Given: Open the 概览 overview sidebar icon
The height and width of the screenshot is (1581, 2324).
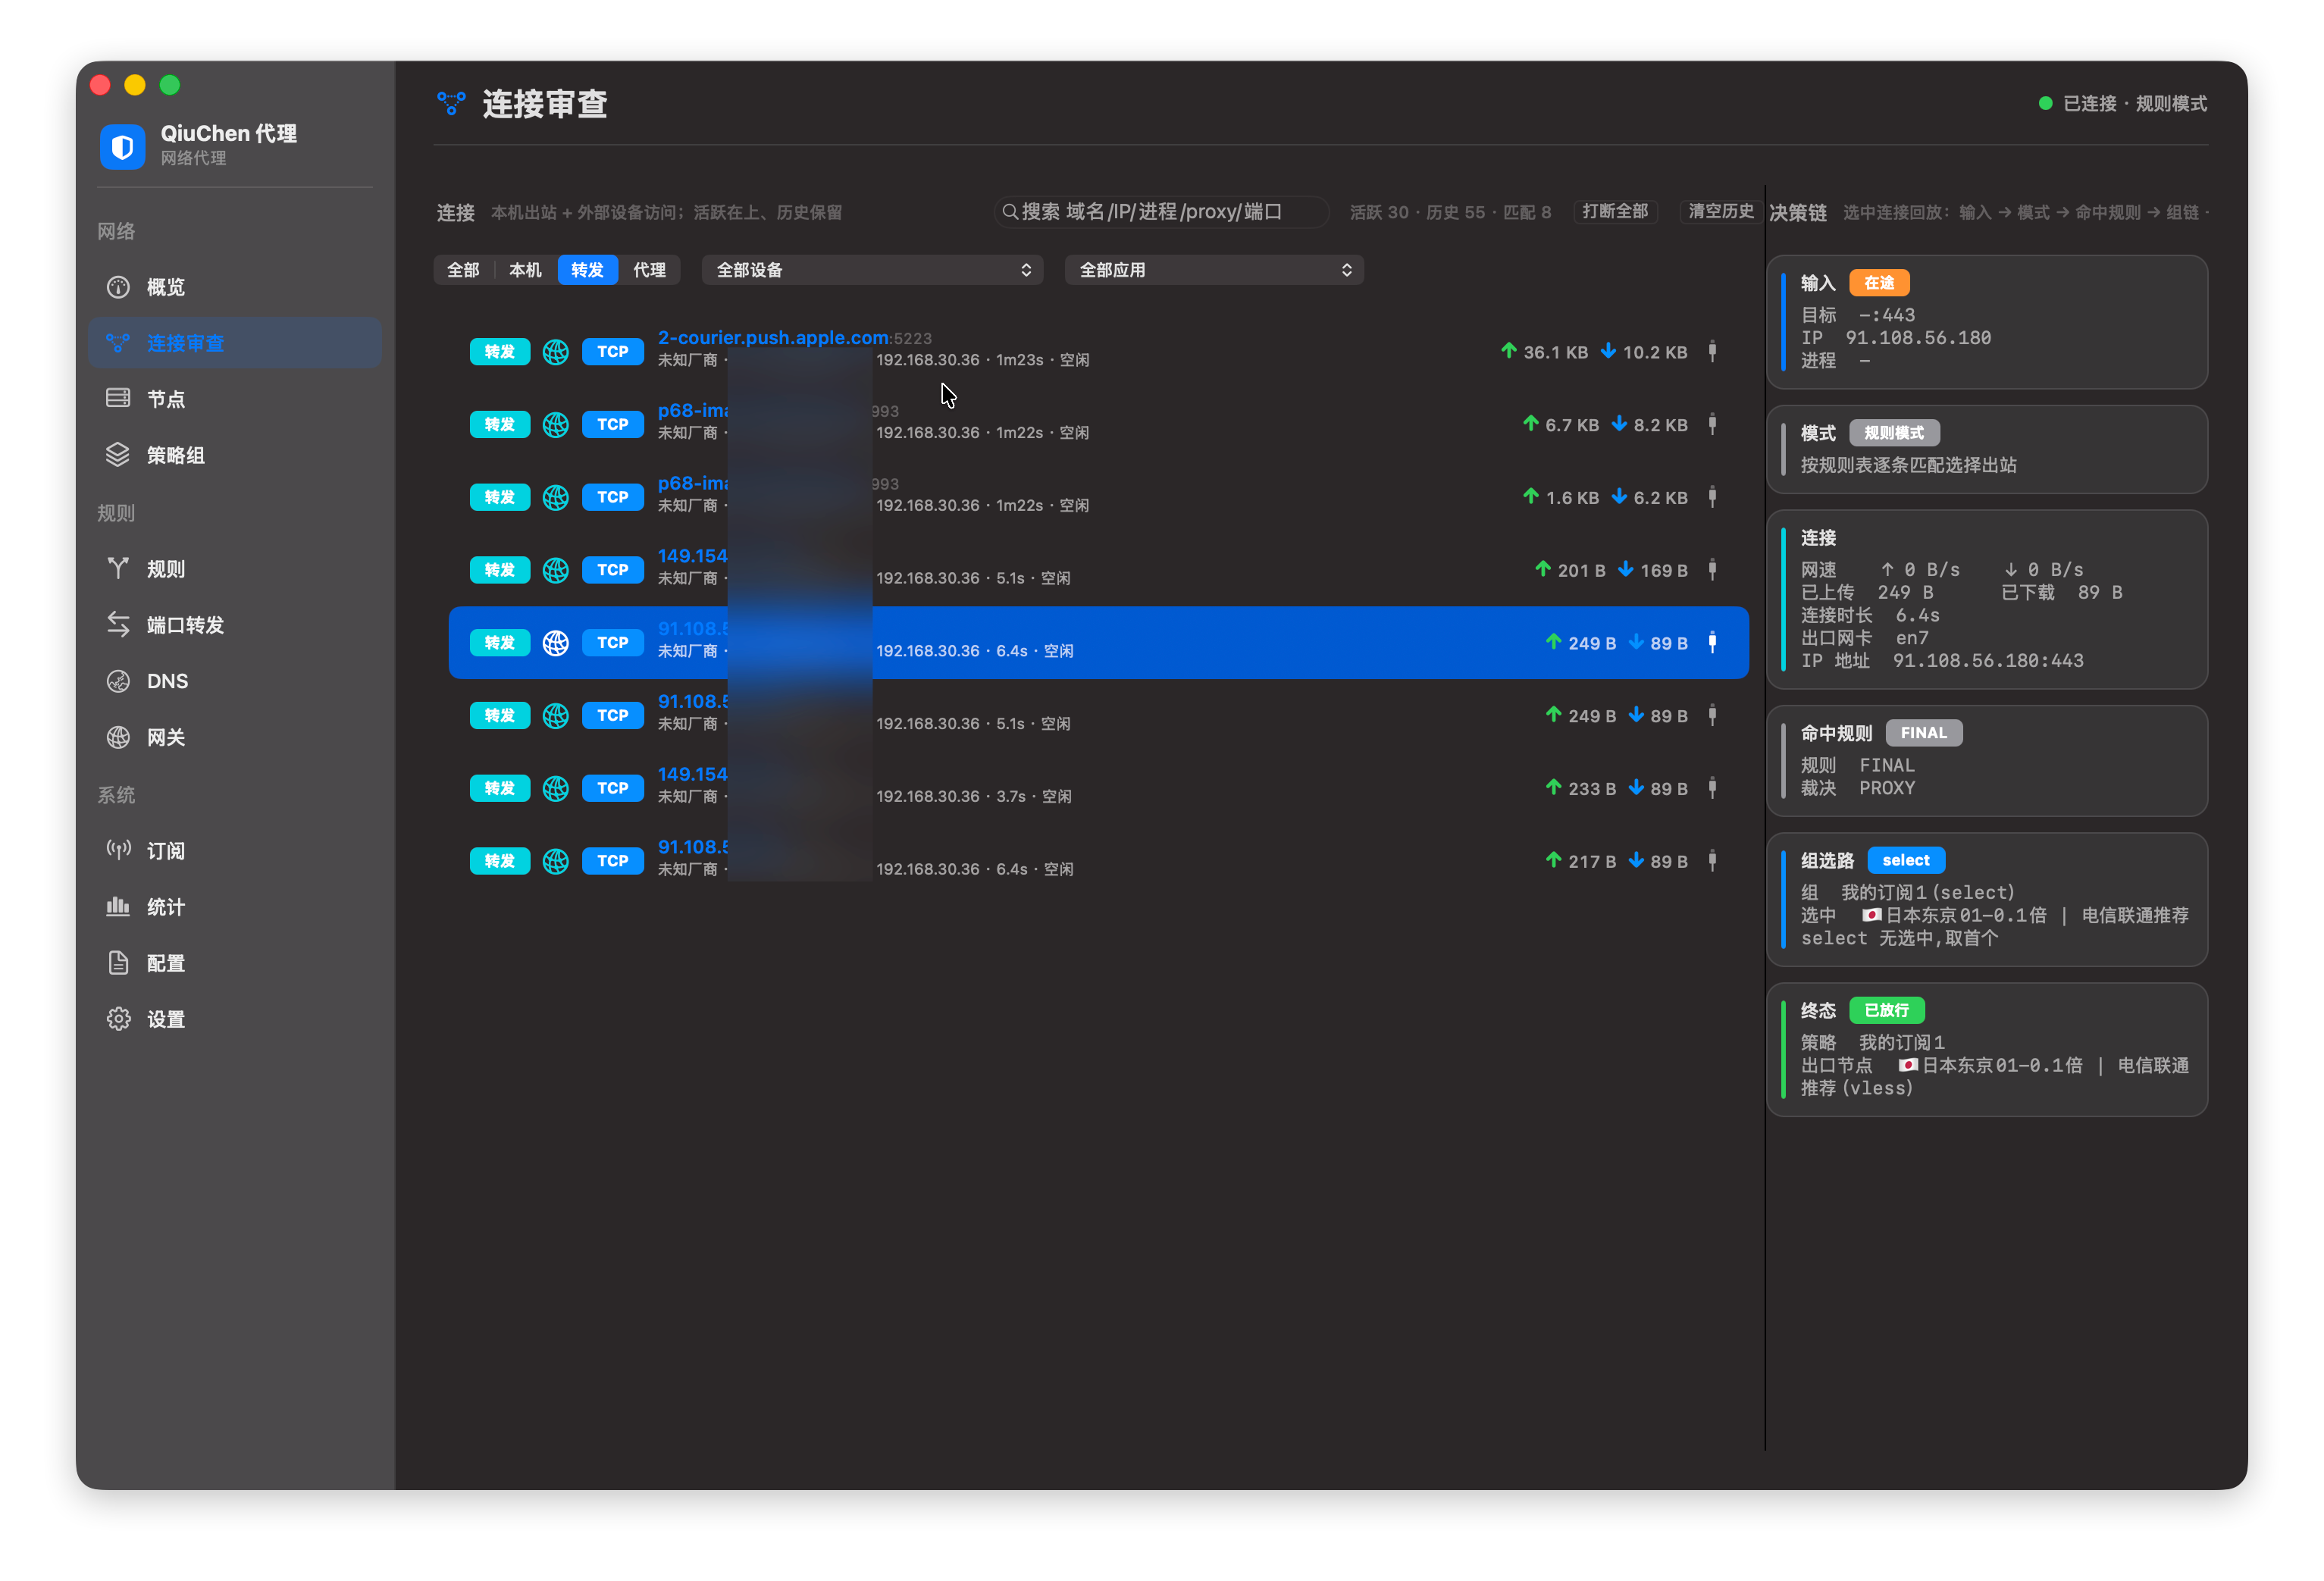Looking at the screenshot, I should pyautogui.click(x=118, y=287).
